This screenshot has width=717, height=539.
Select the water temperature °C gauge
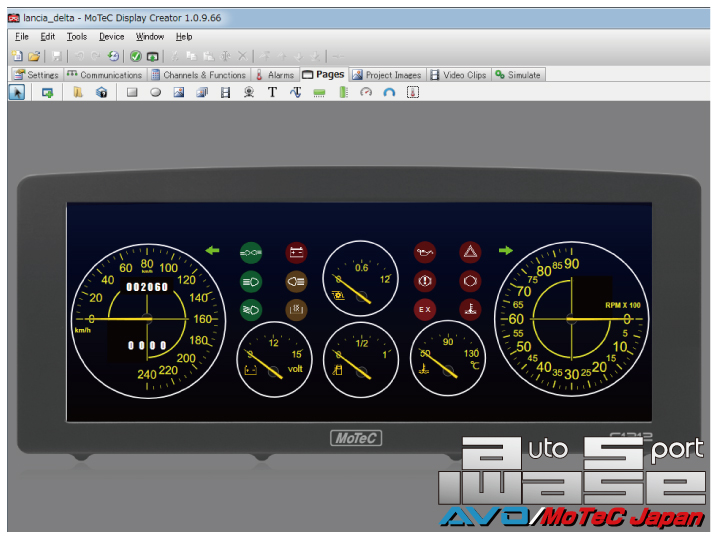click(448, 358)
